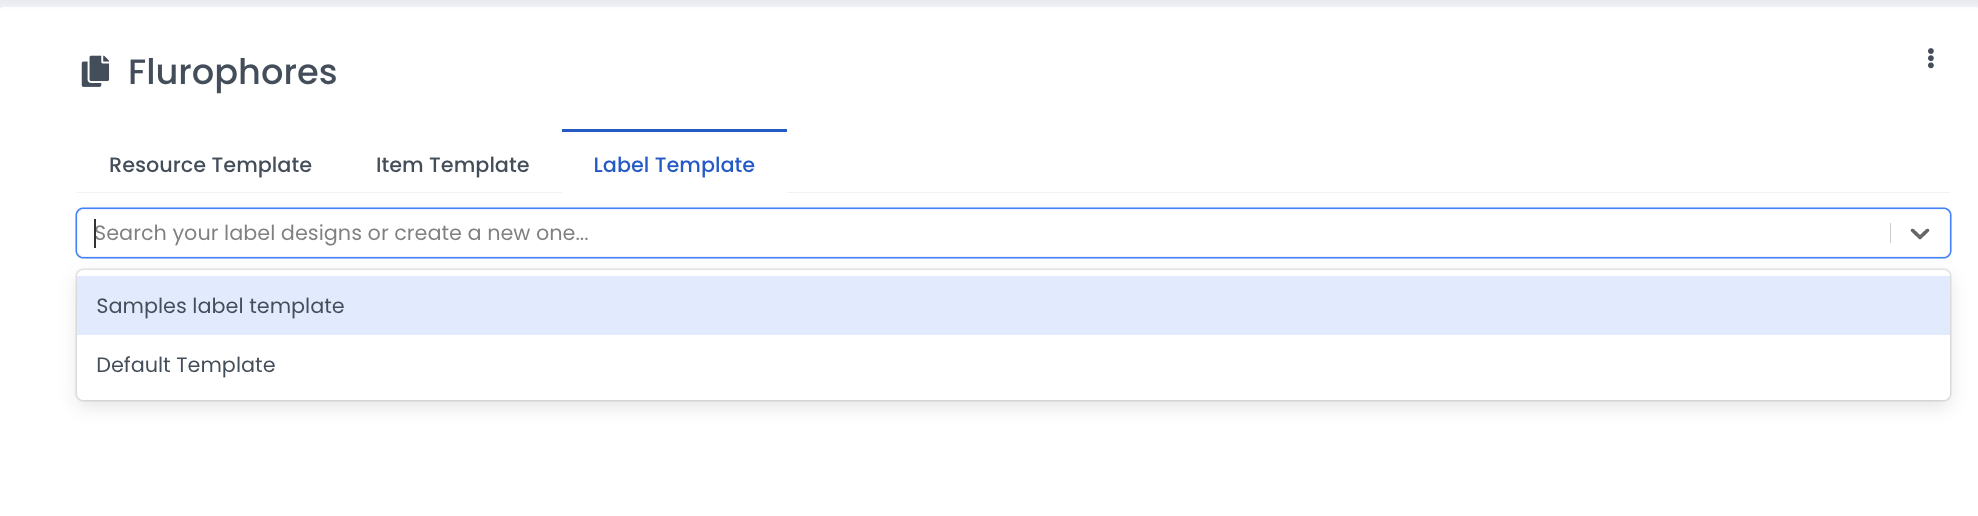The height and width of the screenshot is (516, 1978).
Task: Choose the Samples label template option
Action: pos(220,306)
